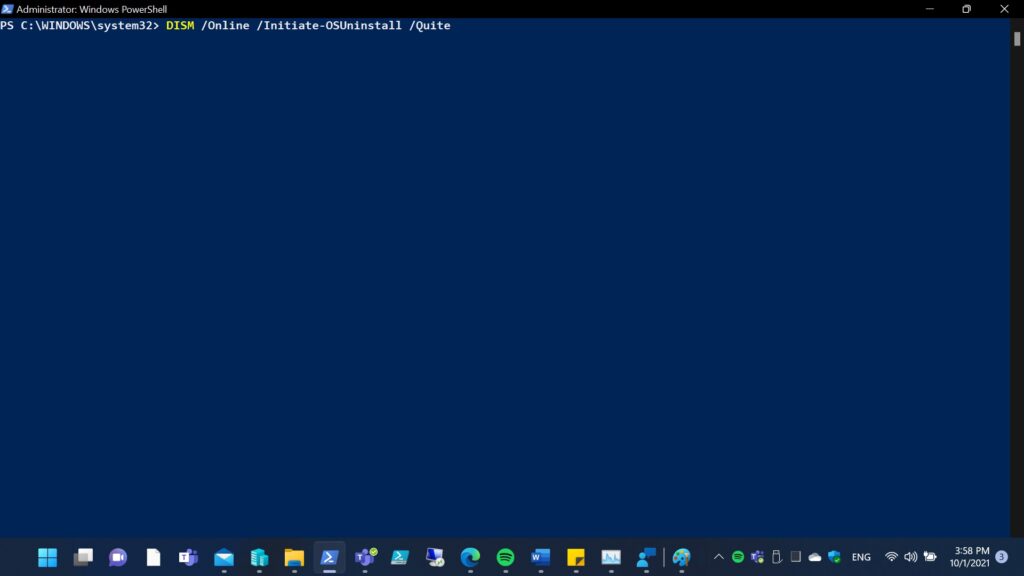The height and width of the screenshot is (576, 1024).
Task: Open Sticky Notes app
Action: 576,557
